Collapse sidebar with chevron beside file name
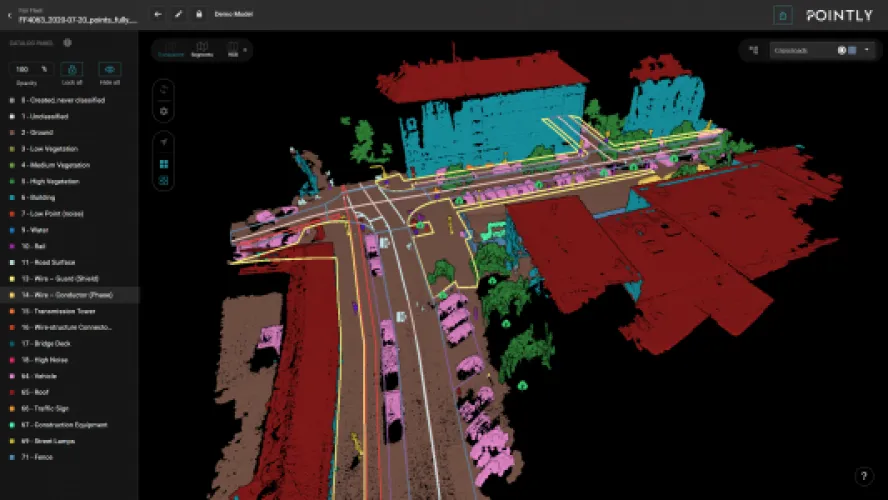Image resolution: width=888 pixels, height=500 pixels. click(9, 15)
